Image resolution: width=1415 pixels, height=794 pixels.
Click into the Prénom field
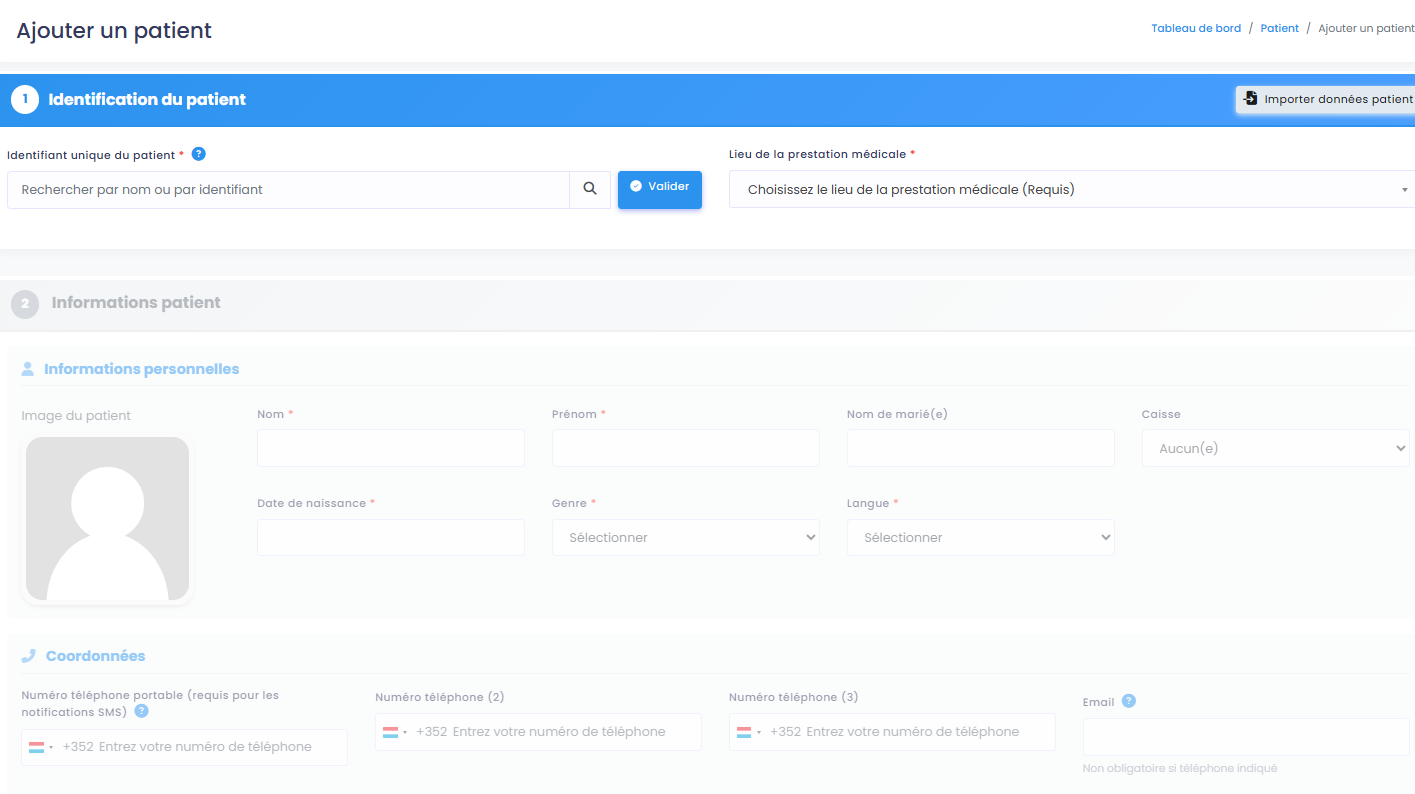(x=685, y=448)
